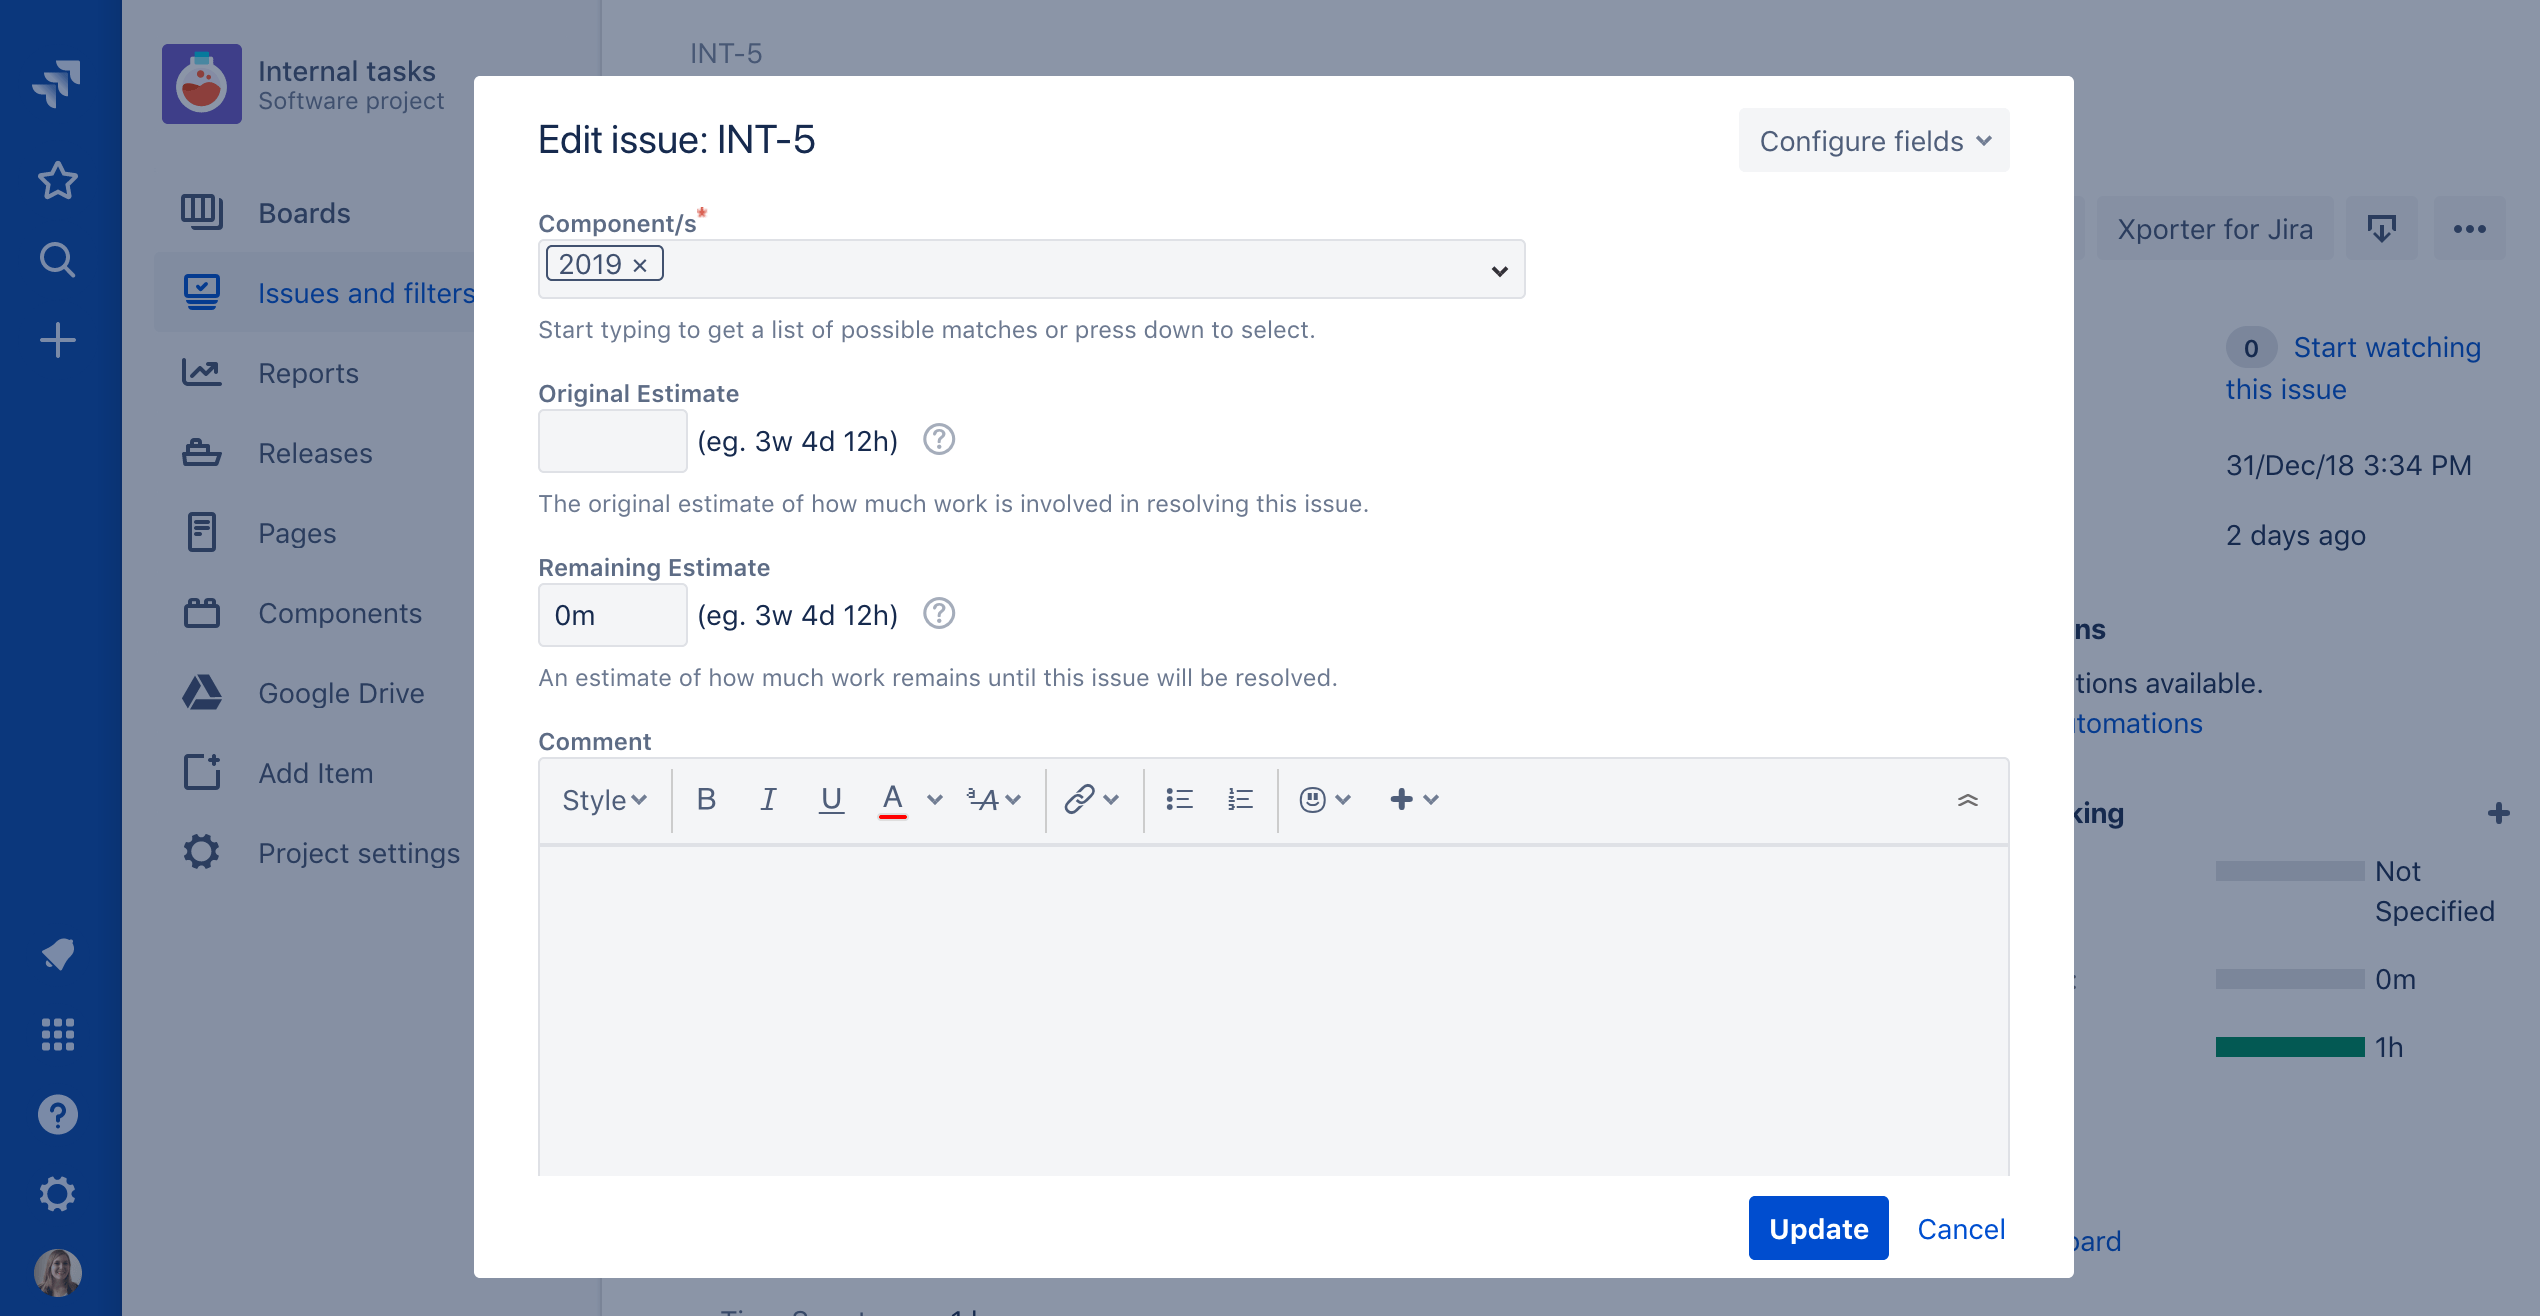
Task: Click the Update button
Action: (1817, 1228)
